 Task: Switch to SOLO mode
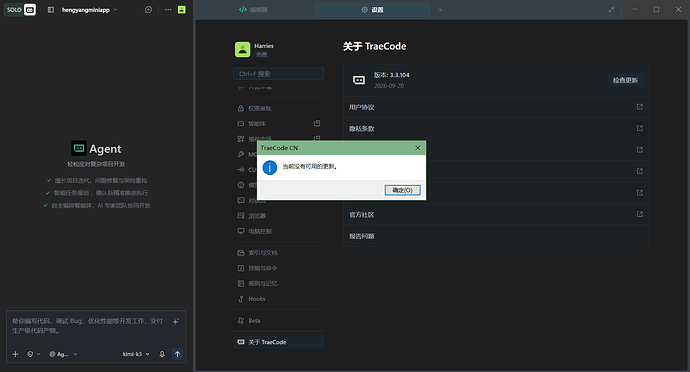tap(14, 10)
